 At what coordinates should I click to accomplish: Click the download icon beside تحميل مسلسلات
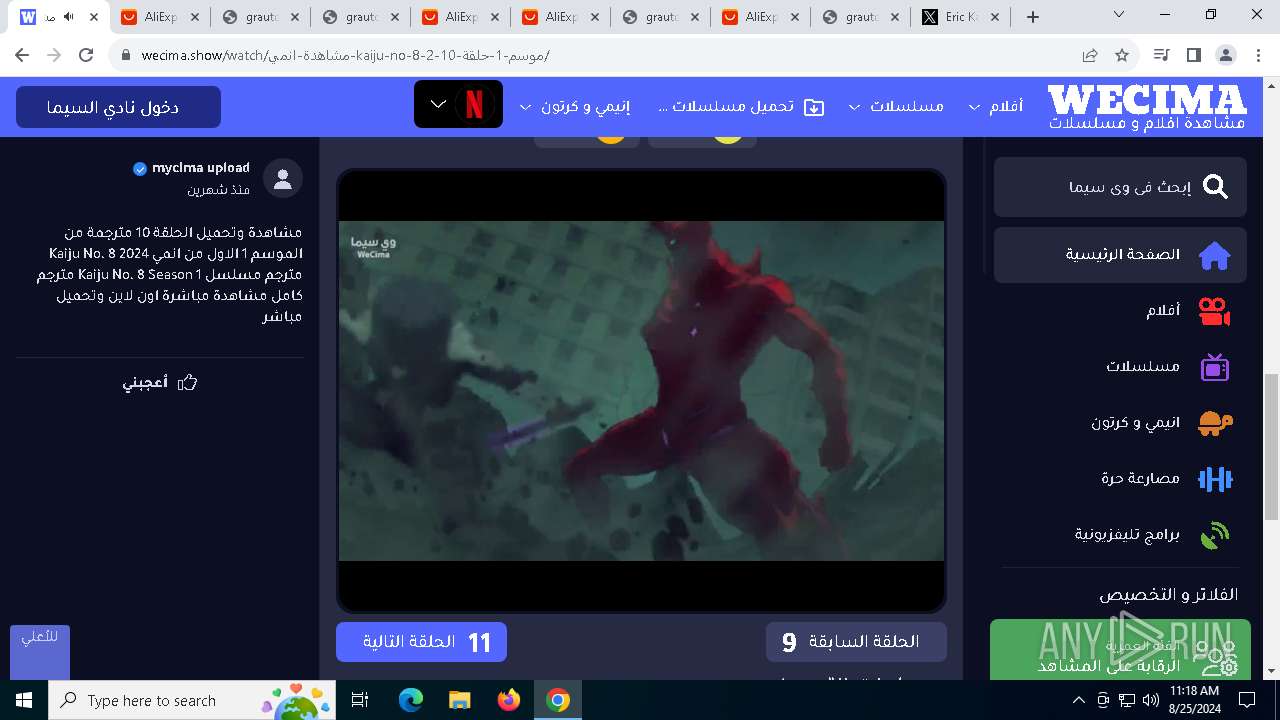pos(814,107)
